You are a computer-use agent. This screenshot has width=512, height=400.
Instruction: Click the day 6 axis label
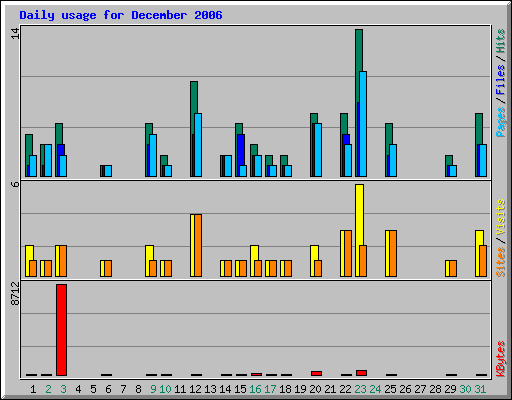(108, 389)
